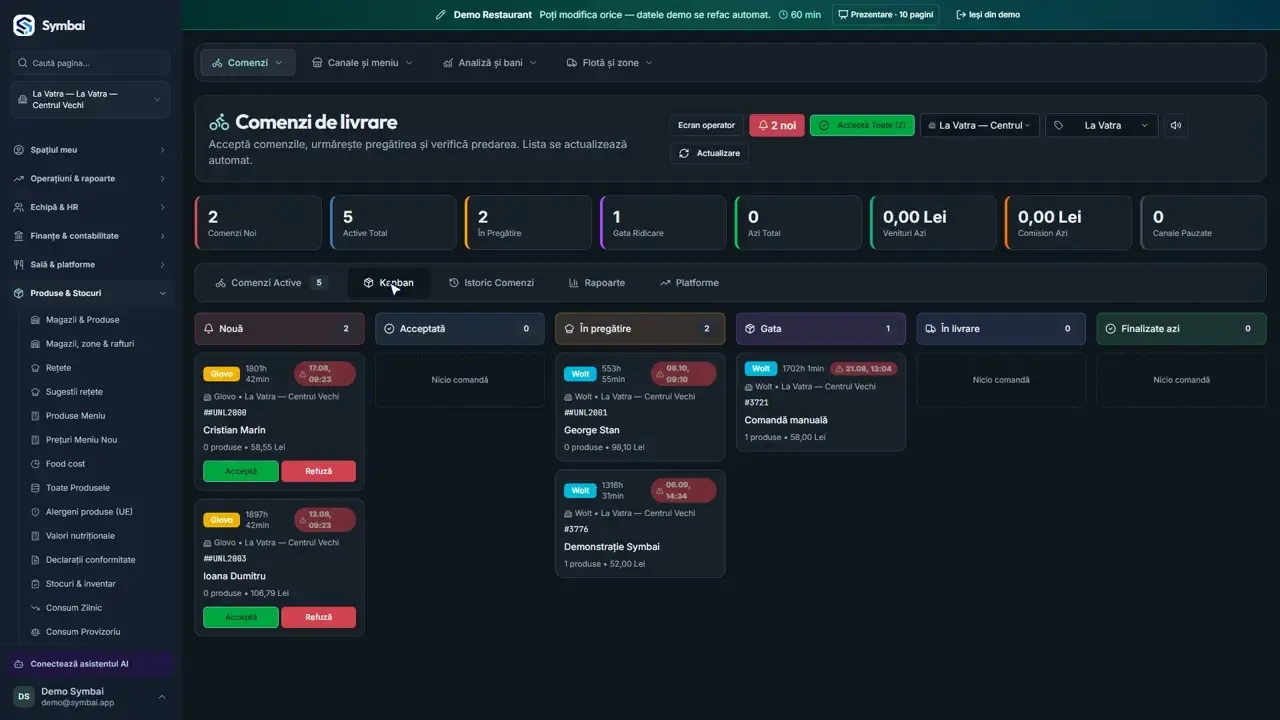Click the Stocuri & inventar icon
The width and height of the screenshot is (1280, 720).
click(x=36, y=584)
